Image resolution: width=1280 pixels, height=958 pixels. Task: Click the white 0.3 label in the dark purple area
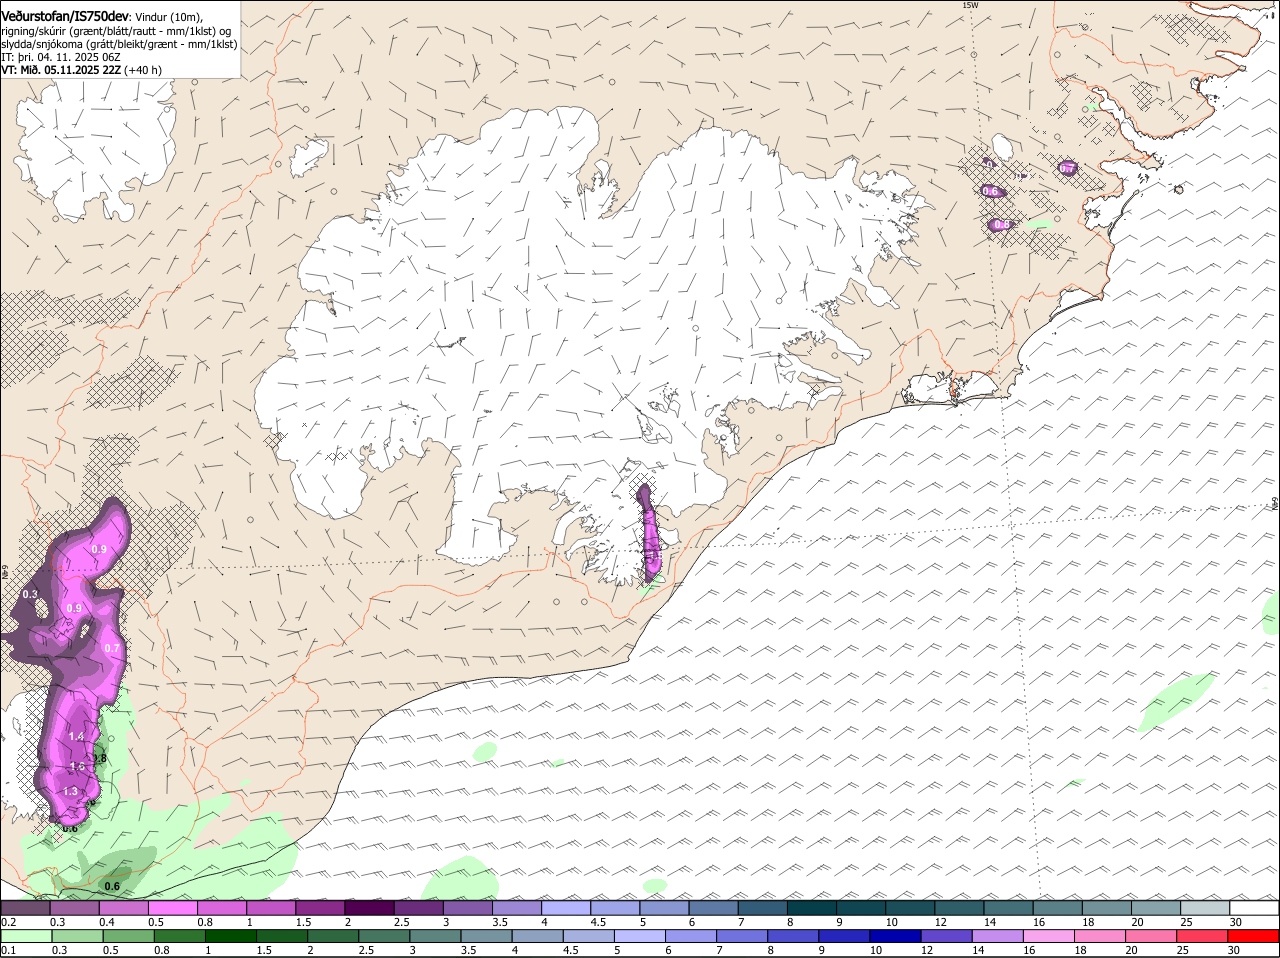[x=30, y=594]
